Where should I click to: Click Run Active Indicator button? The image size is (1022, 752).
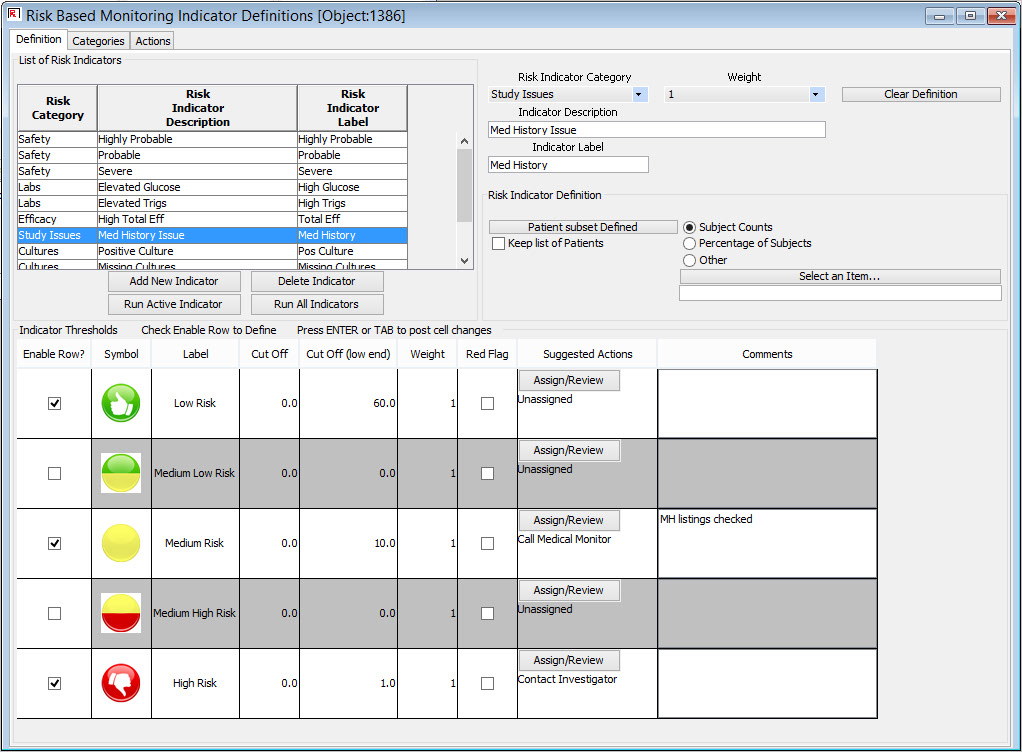tap(174, 304)
